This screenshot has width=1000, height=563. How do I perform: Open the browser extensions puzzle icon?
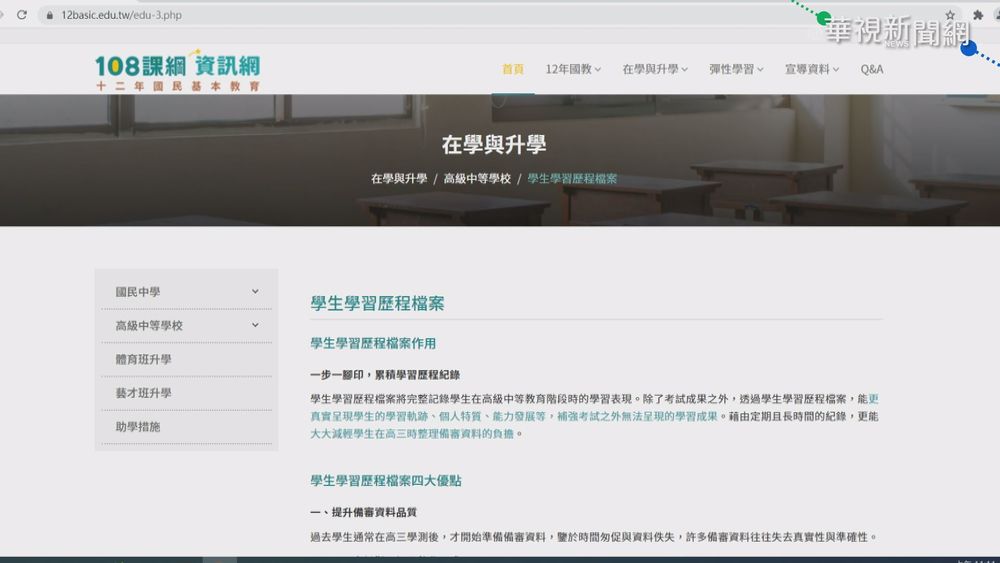(x=978, y=15)
